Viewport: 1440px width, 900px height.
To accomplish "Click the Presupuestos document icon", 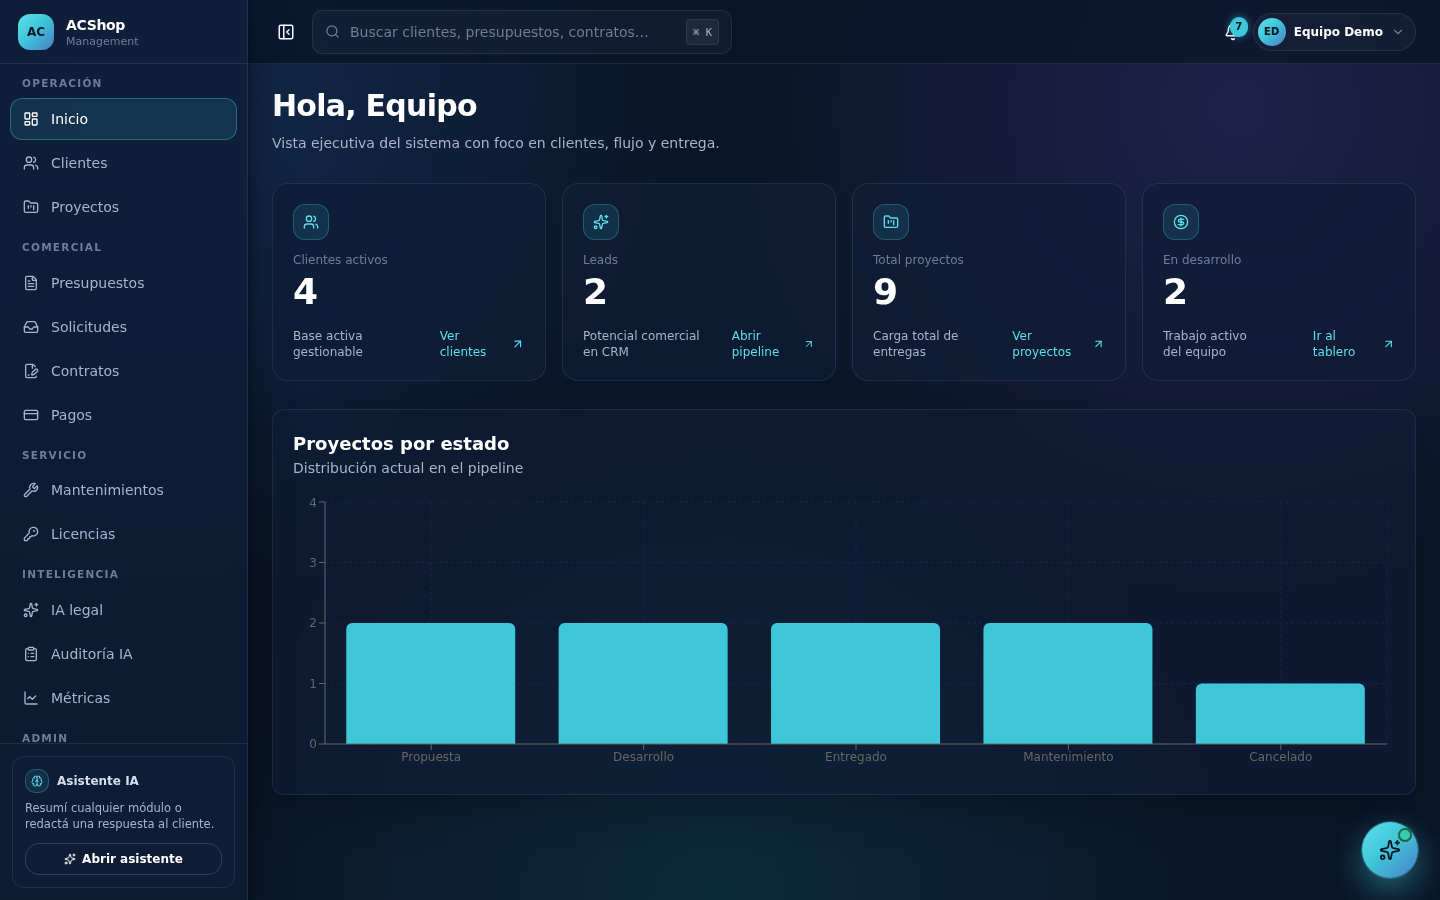I will [x=31, y=283].
